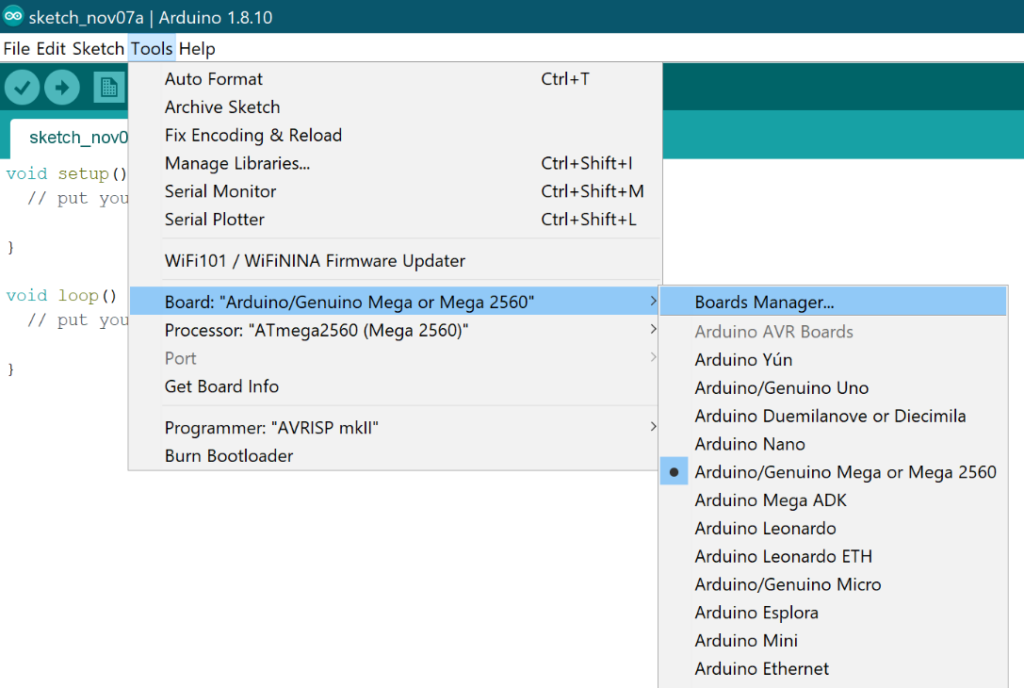Open the Sketch menu
The image size is (1024, 688).
98,49
